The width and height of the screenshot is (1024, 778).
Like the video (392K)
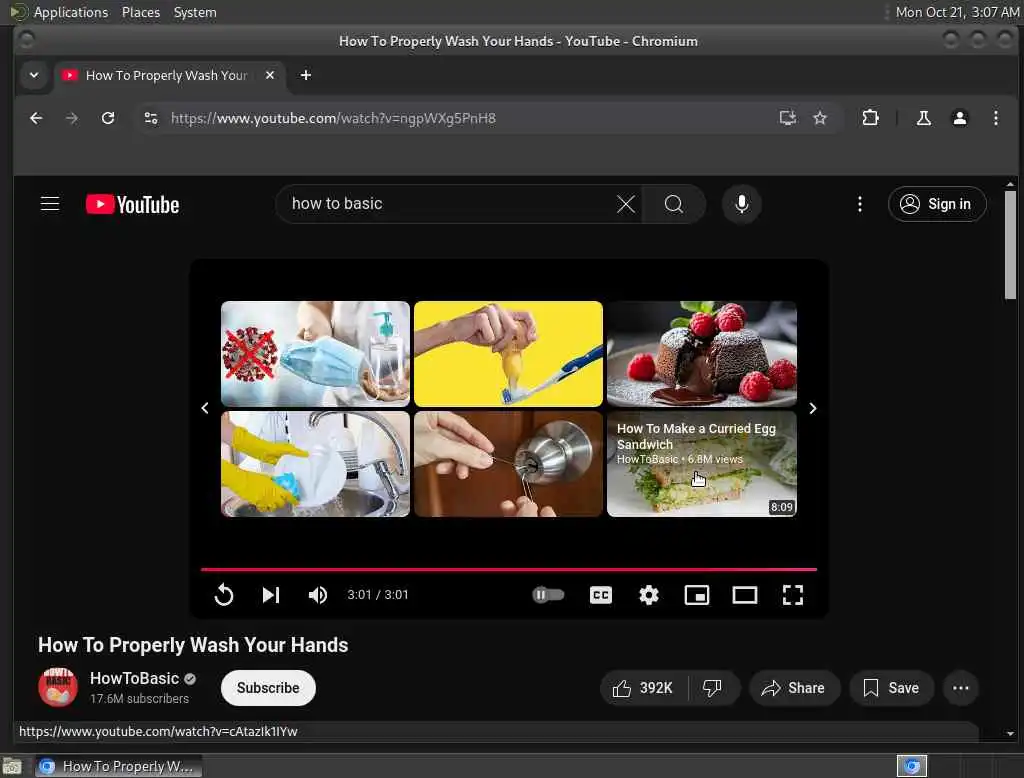click(x=643, y=688)
